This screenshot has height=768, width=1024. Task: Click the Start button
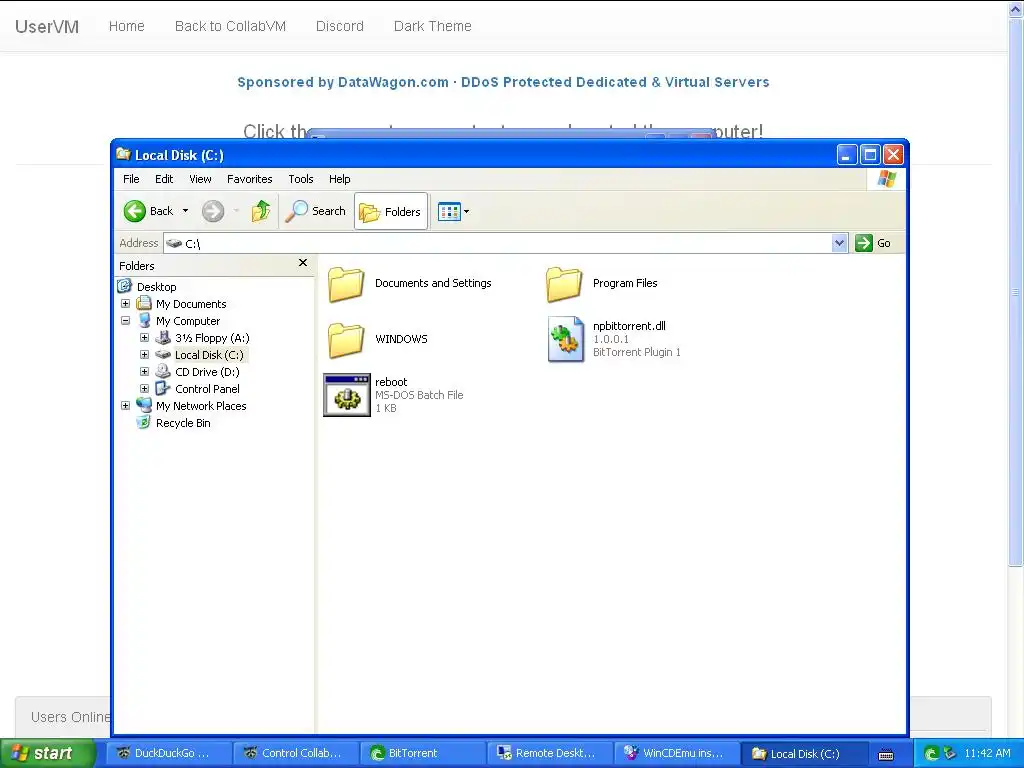point(46,753)
